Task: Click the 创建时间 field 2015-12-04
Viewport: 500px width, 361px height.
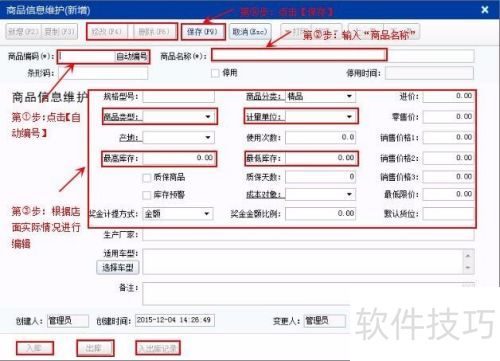Action: point(175,320)
